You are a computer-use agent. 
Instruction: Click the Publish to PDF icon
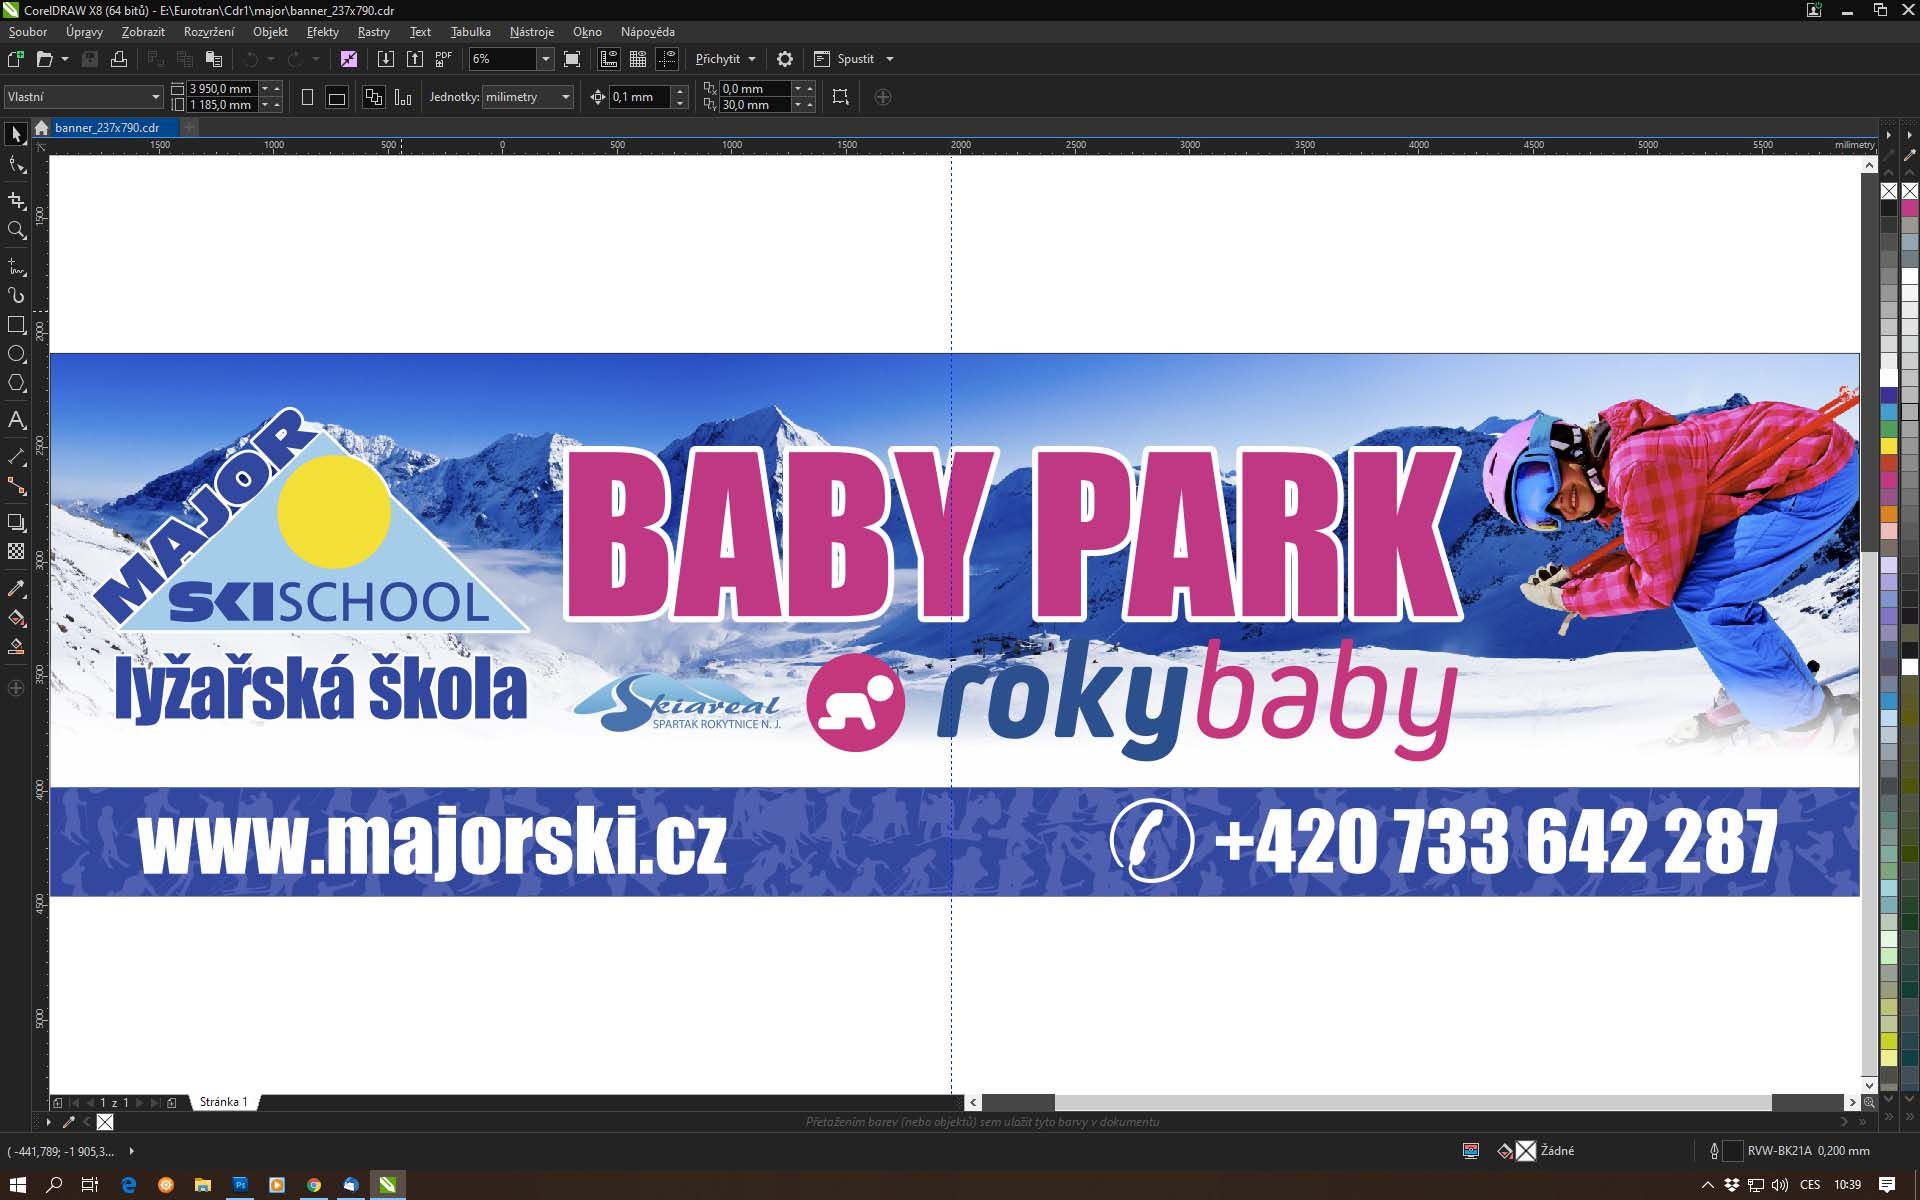click(x=443, y=59)
